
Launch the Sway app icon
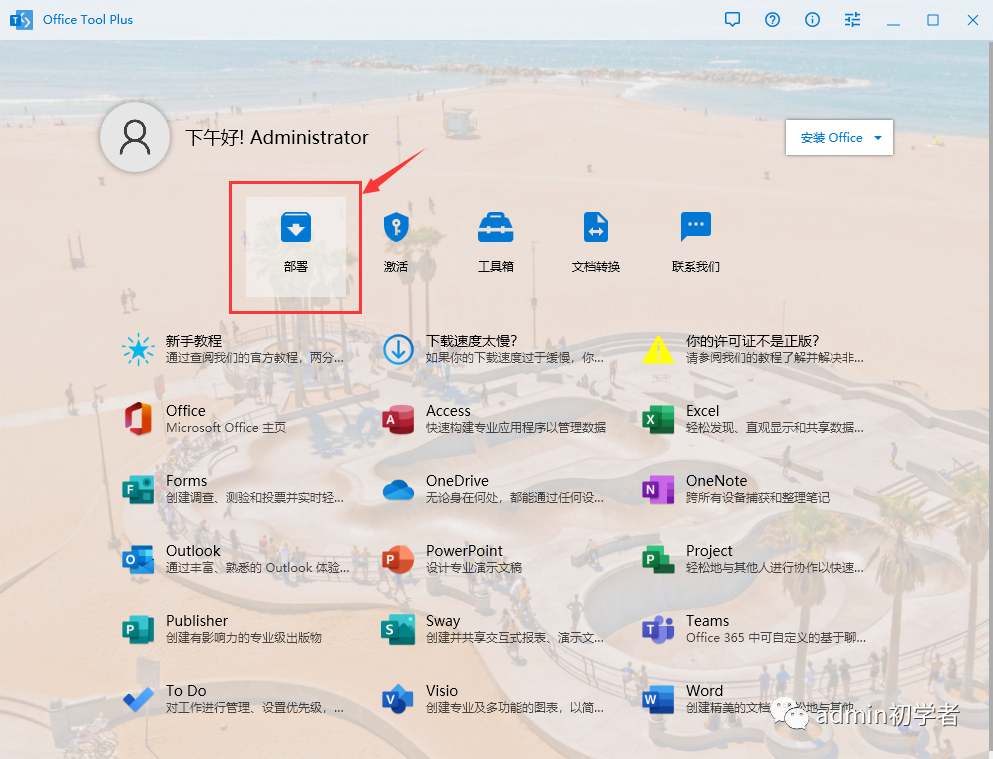tap(398, 629)
